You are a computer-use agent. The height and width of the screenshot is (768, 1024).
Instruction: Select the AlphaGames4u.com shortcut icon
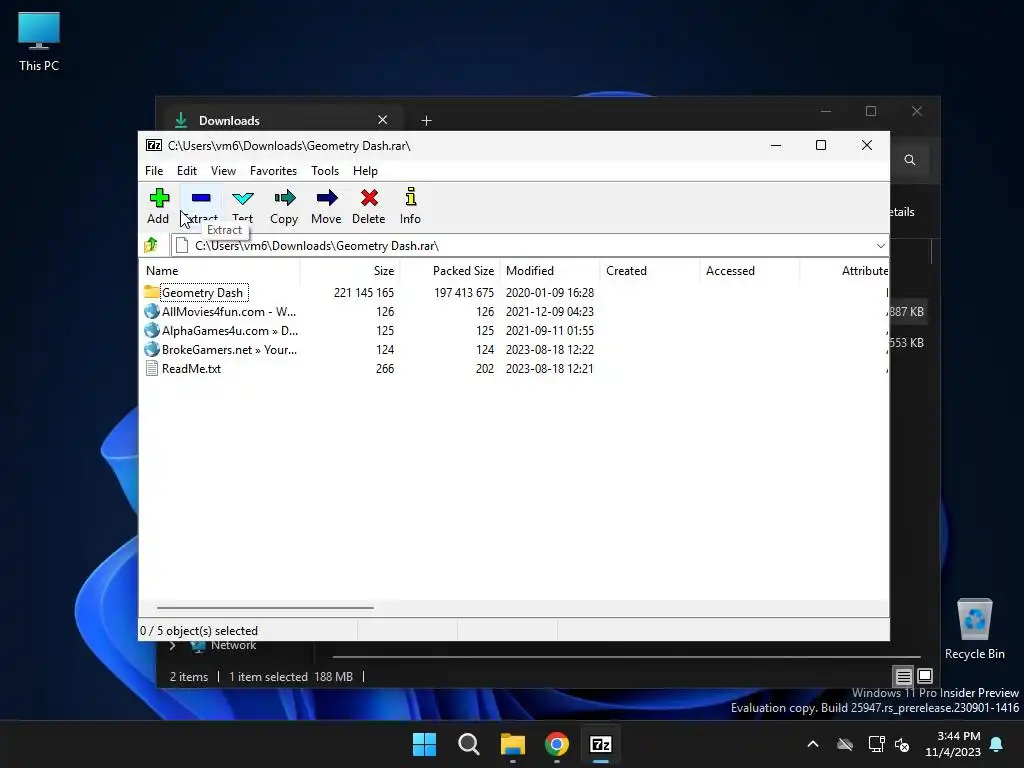pyautogui.click(x=152, y=330)
